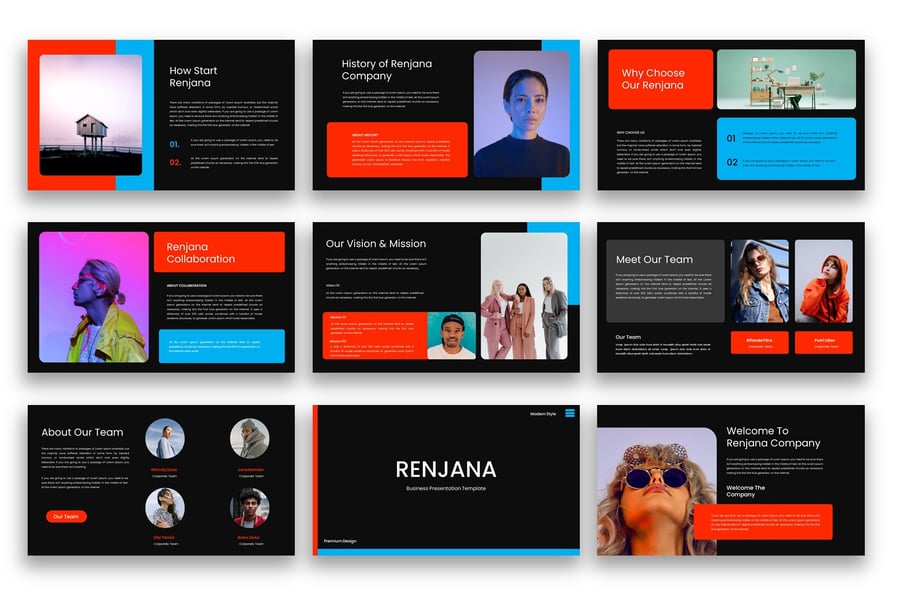
Task: Click the 'Premium Design' text on the title slide
Action: point(342,541)
